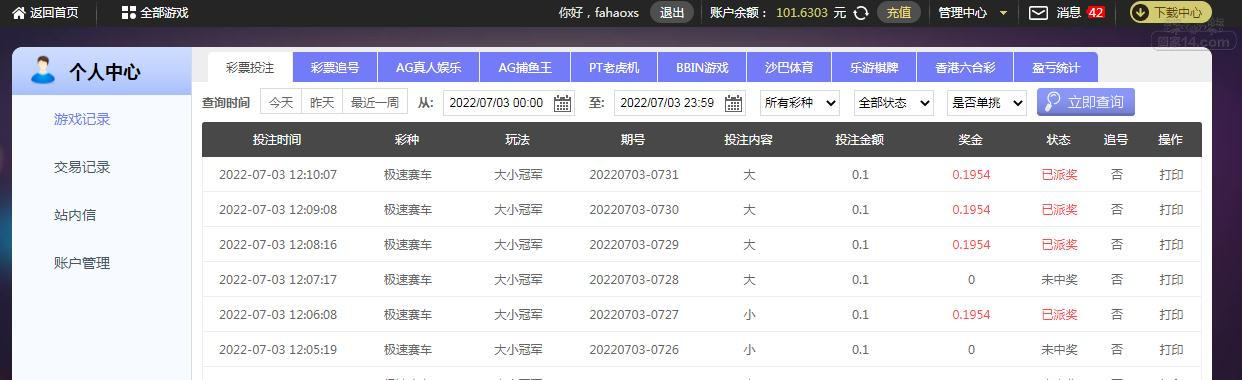Expand the 管理中心 dropdown arrow

[1004, 13]
